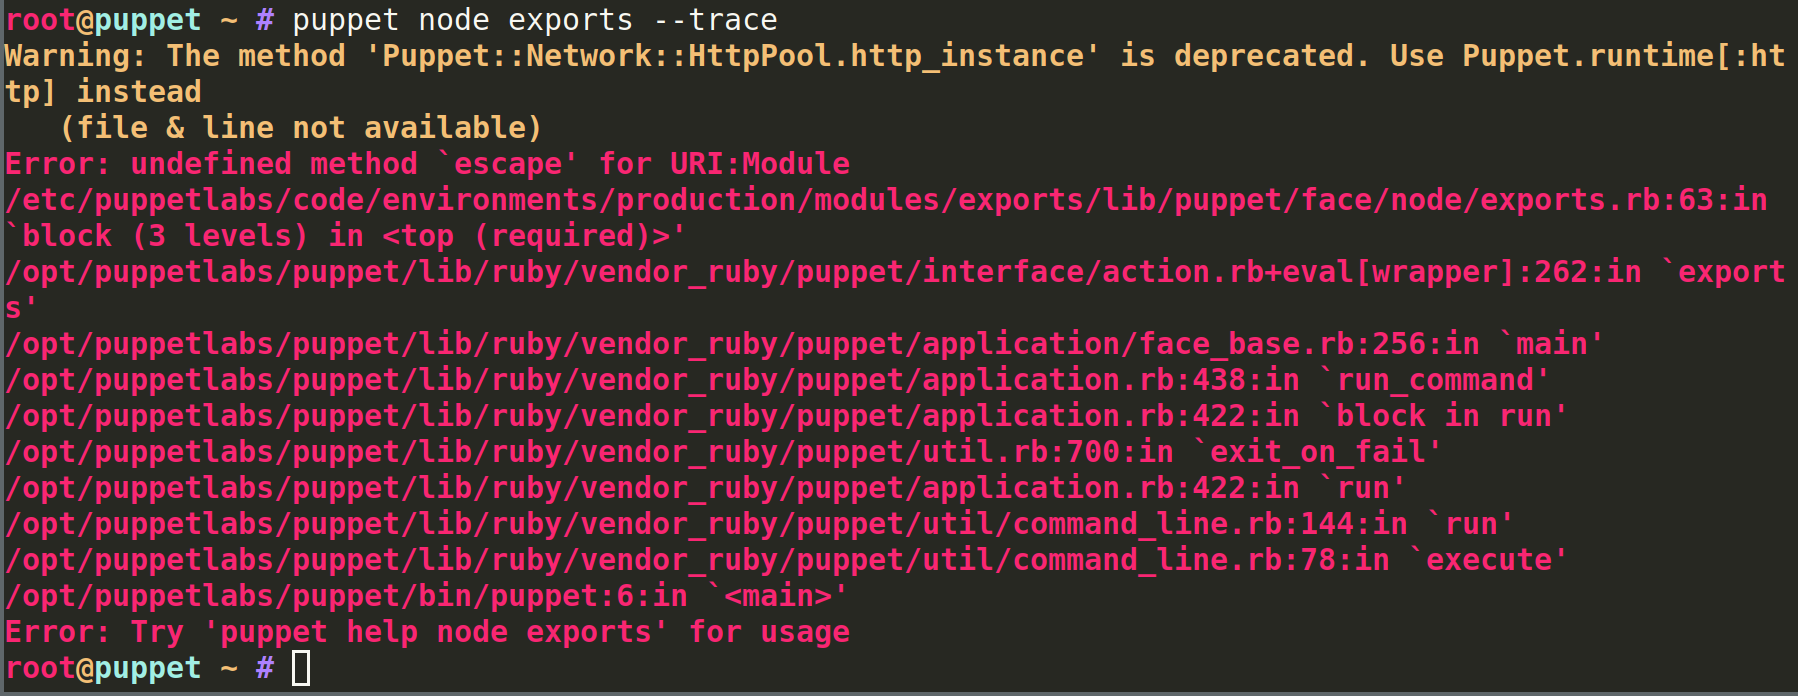Click the util.rb:700 path
Viewport: 1798px width, 696px height.
pos(562,452)
